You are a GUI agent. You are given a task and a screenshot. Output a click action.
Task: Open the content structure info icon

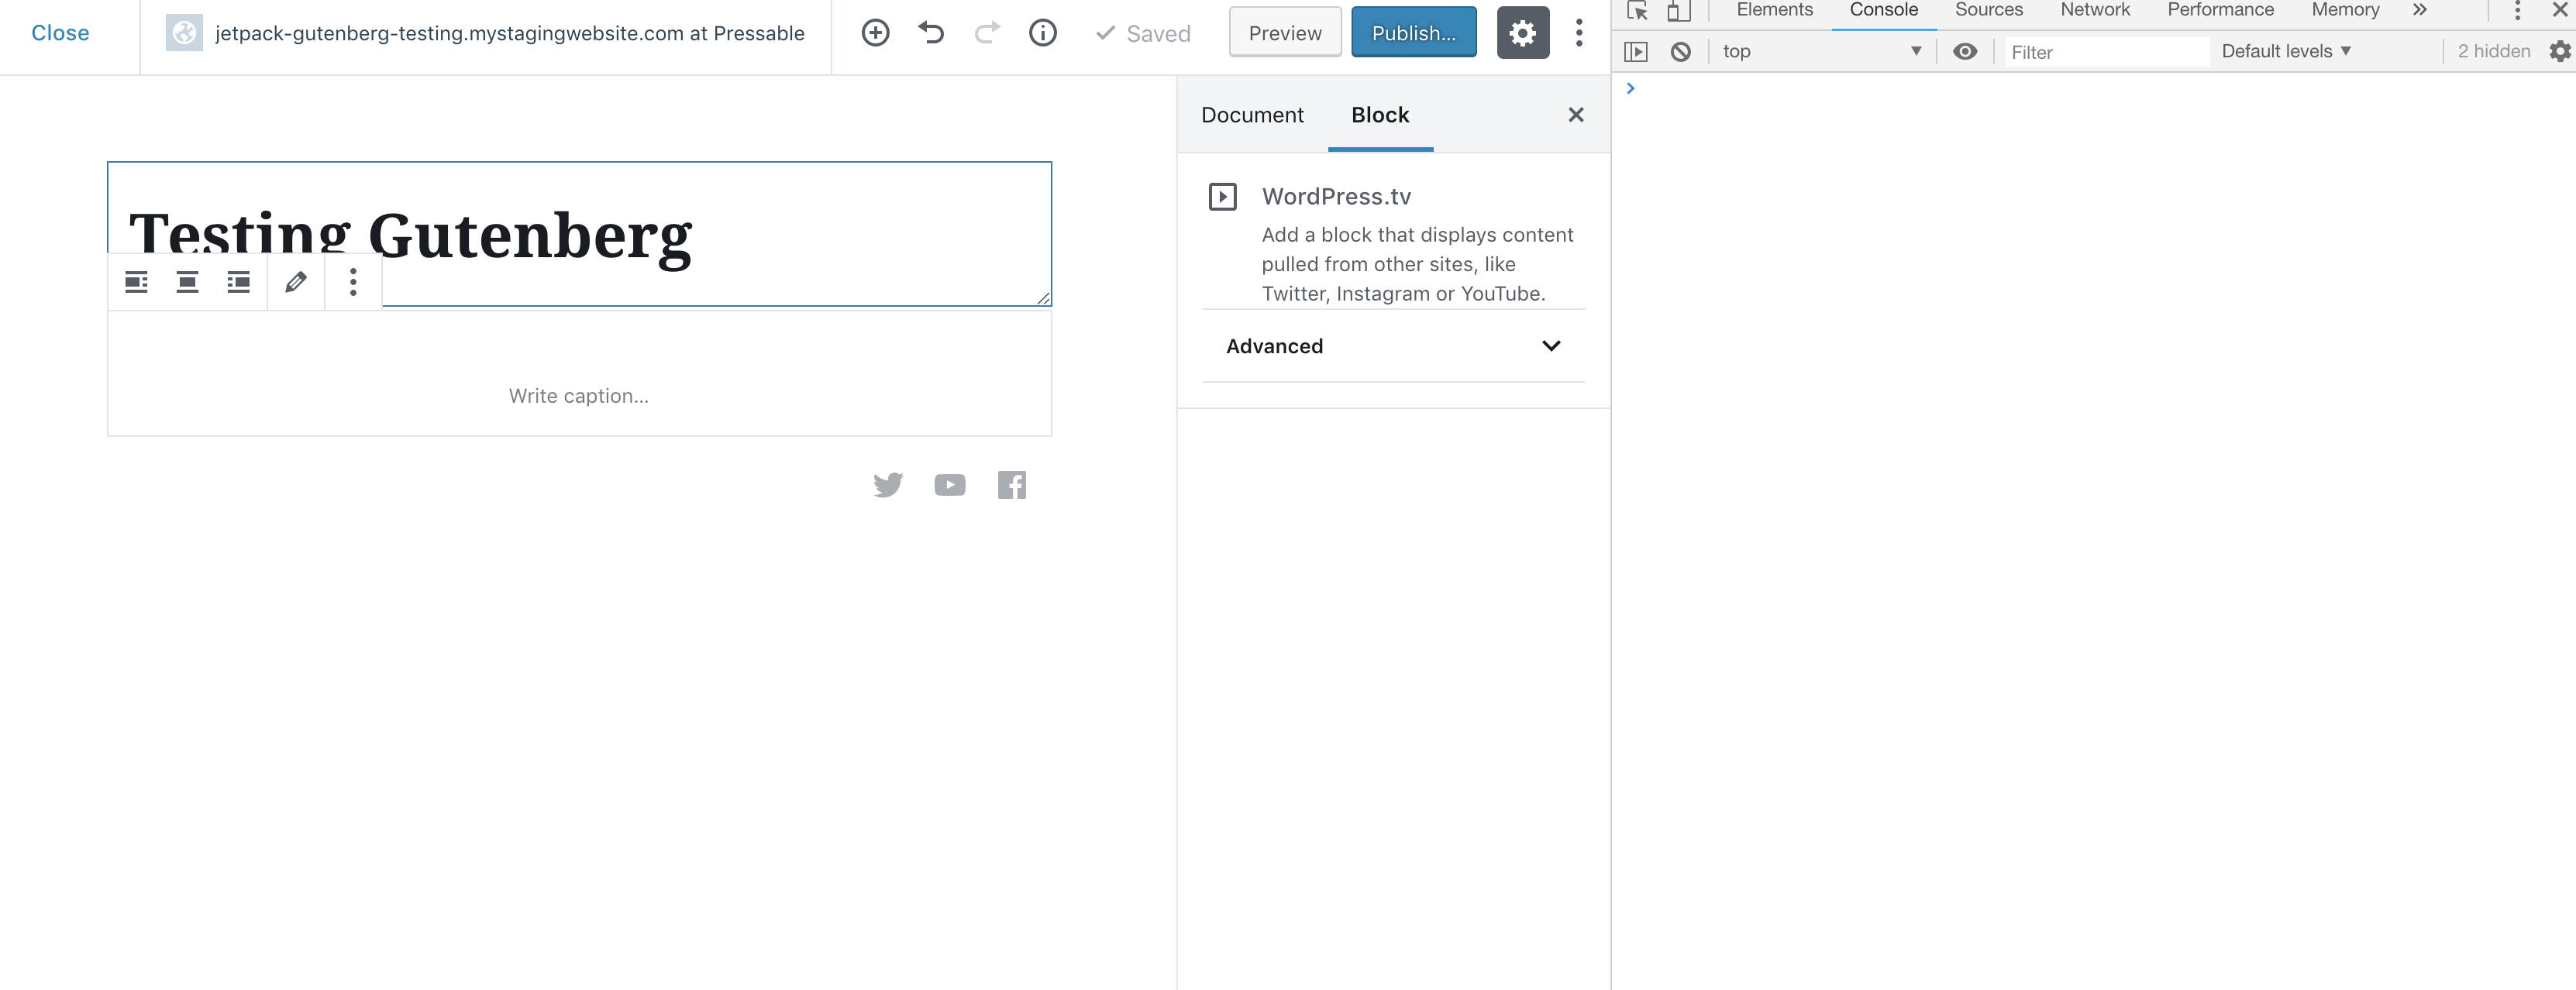(x=1042, y=33)
